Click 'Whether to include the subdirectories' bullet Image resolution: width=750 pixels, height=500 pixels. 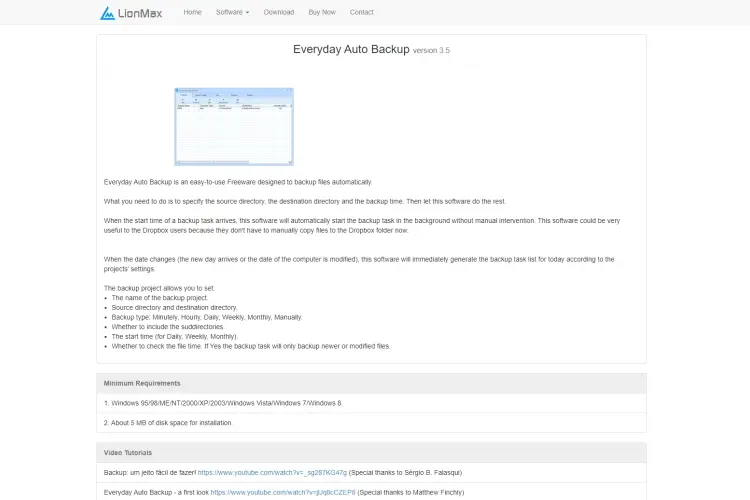168,327
